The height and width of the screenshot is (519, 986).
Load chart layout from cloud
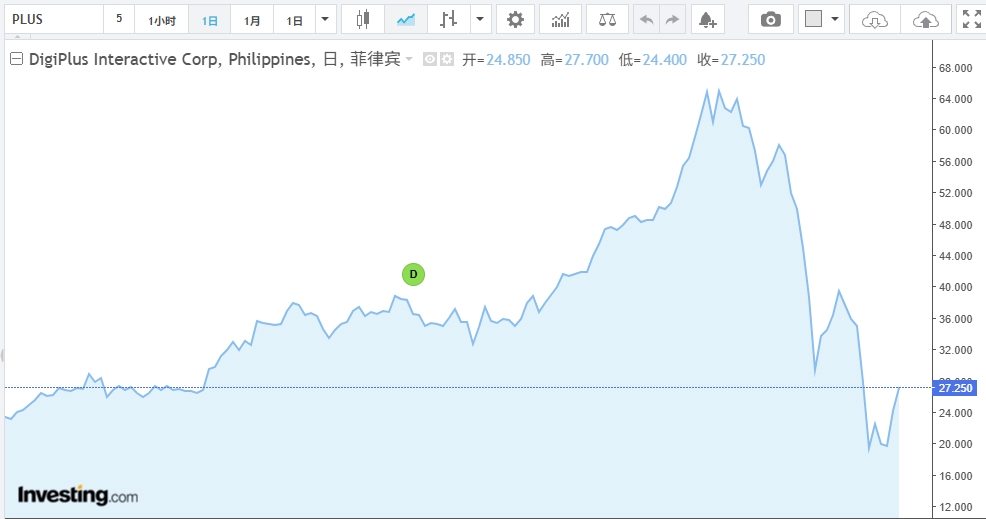click(875, 20)
